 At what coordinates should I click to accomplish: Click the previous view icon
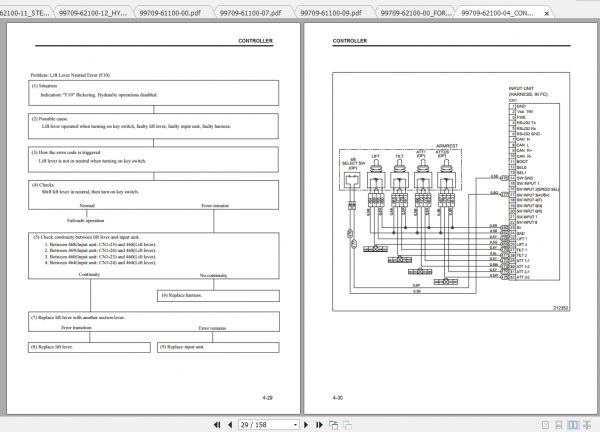tap(334, 425)
